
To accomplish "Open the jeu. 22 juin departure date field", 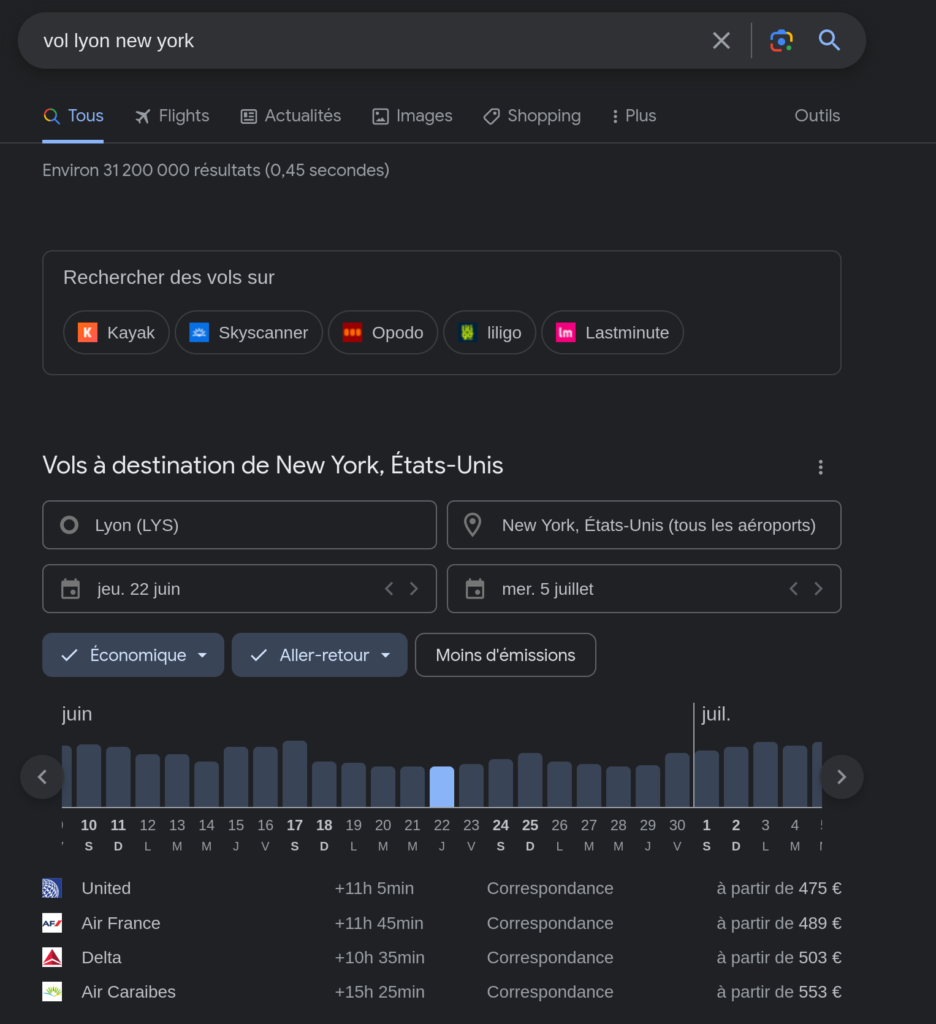I will click(240, 589).
